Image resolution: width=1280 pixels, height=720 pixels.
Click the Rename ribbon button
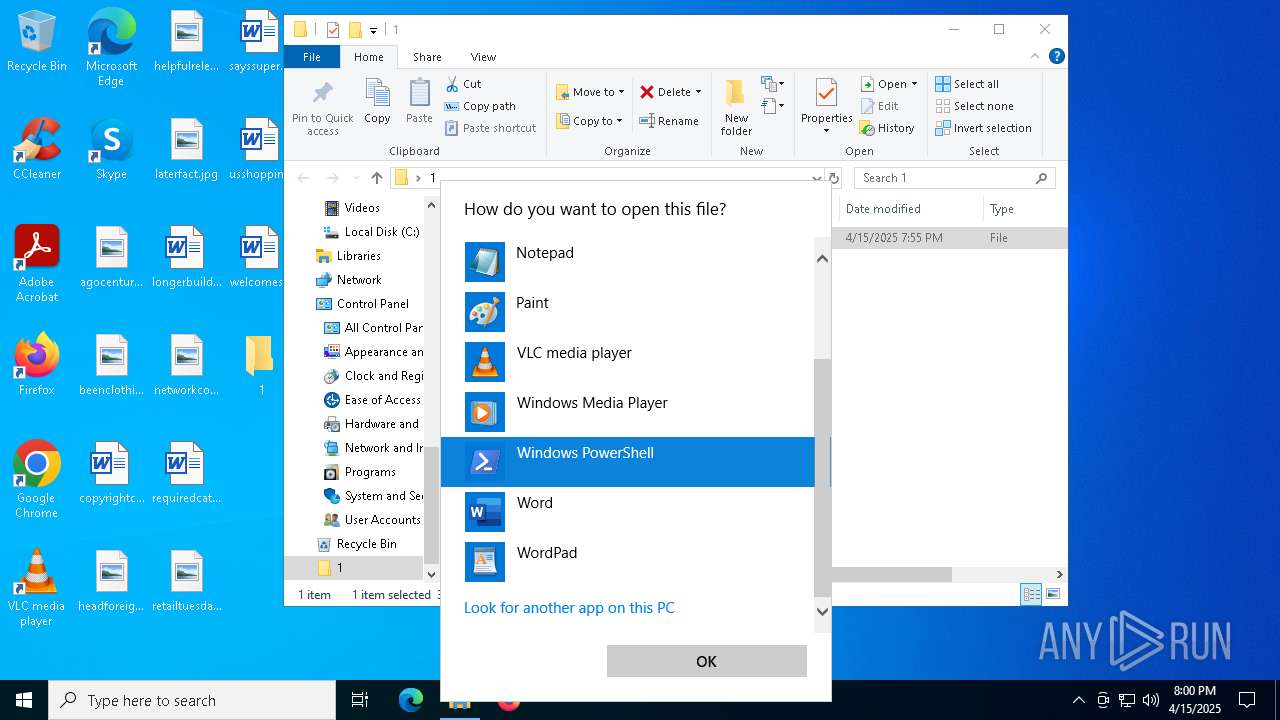669,121
